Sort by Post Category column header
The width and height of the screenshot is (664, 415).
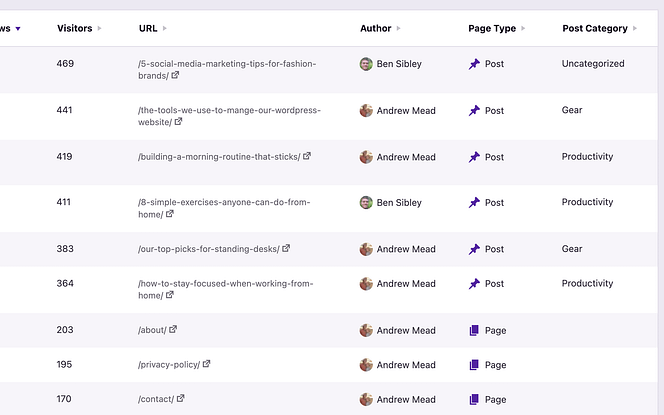595,29
